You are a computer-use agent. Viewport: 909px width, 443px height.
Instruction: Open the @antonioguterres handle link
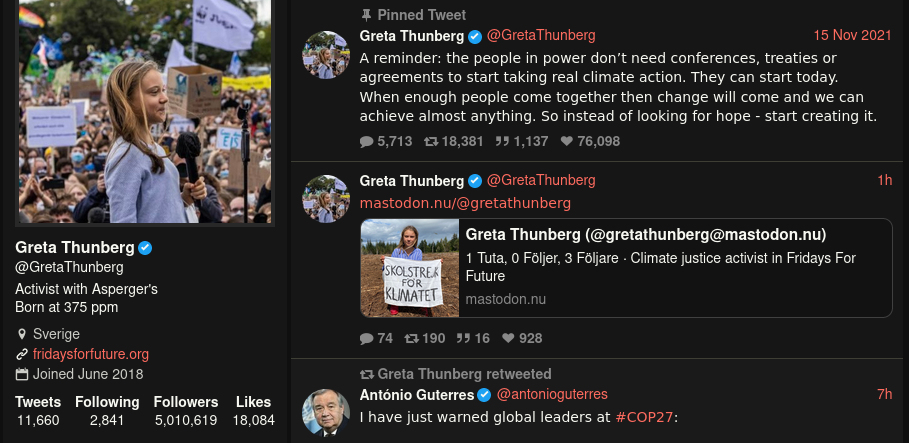tap(552, 394)
